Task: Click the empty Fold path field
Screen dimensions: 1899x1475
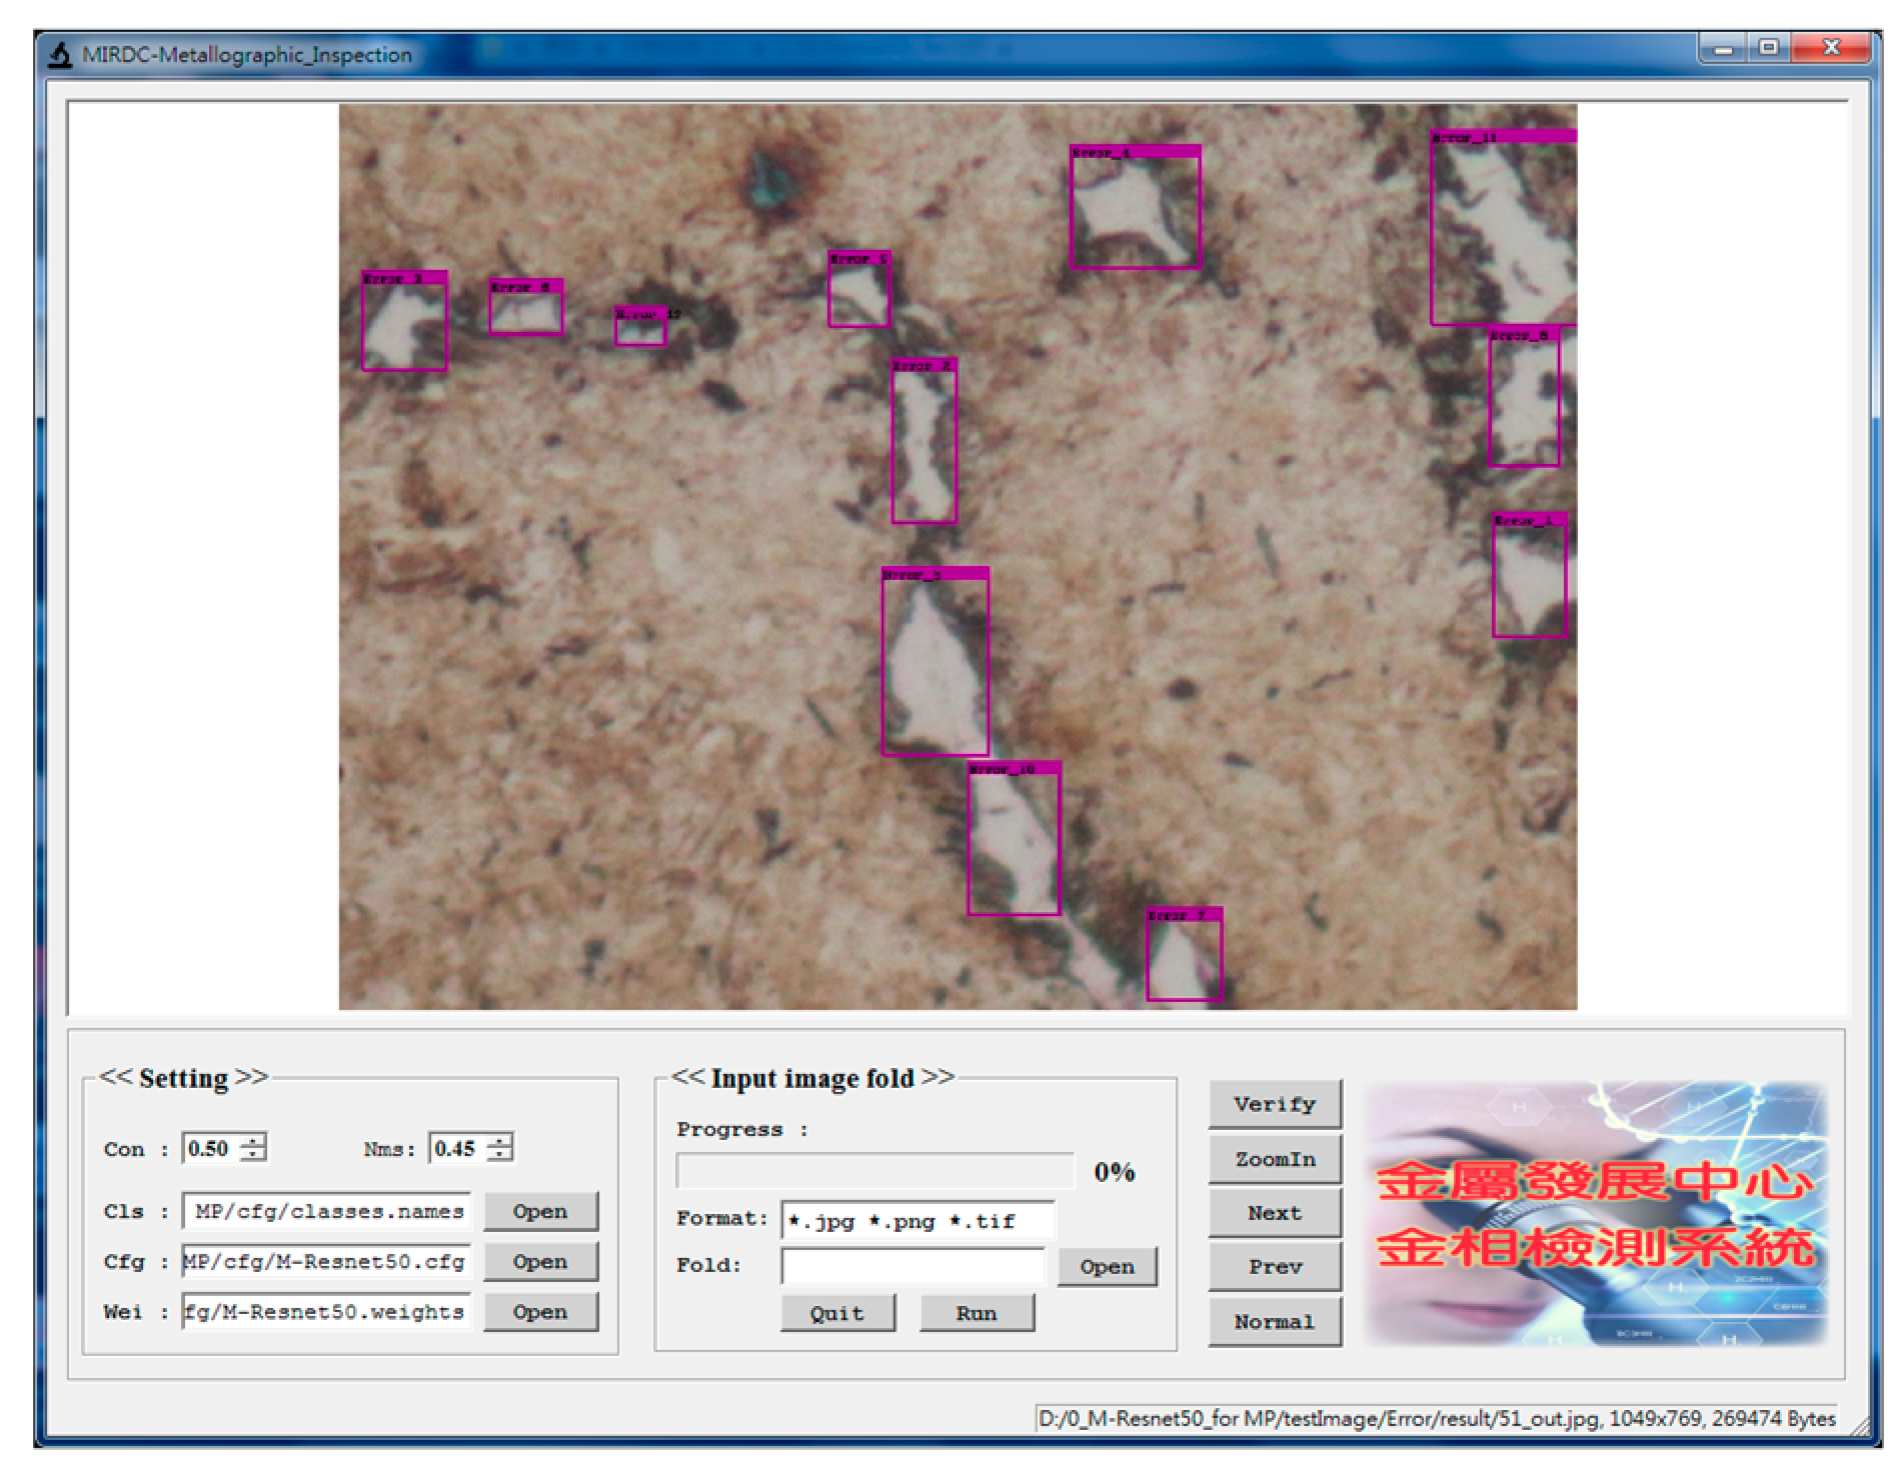Action: 912,1266
